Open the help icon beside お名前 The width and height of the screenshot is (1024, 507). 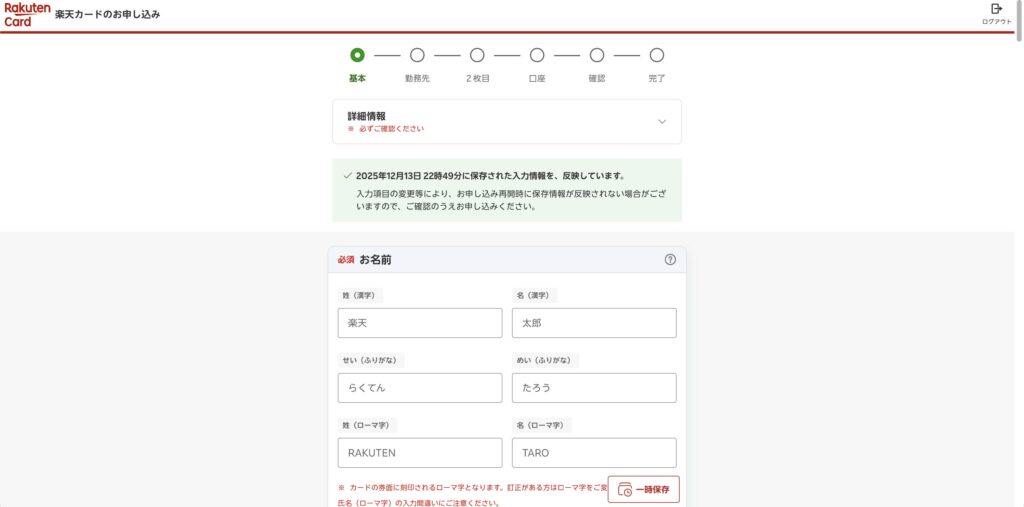pos(670,259)
